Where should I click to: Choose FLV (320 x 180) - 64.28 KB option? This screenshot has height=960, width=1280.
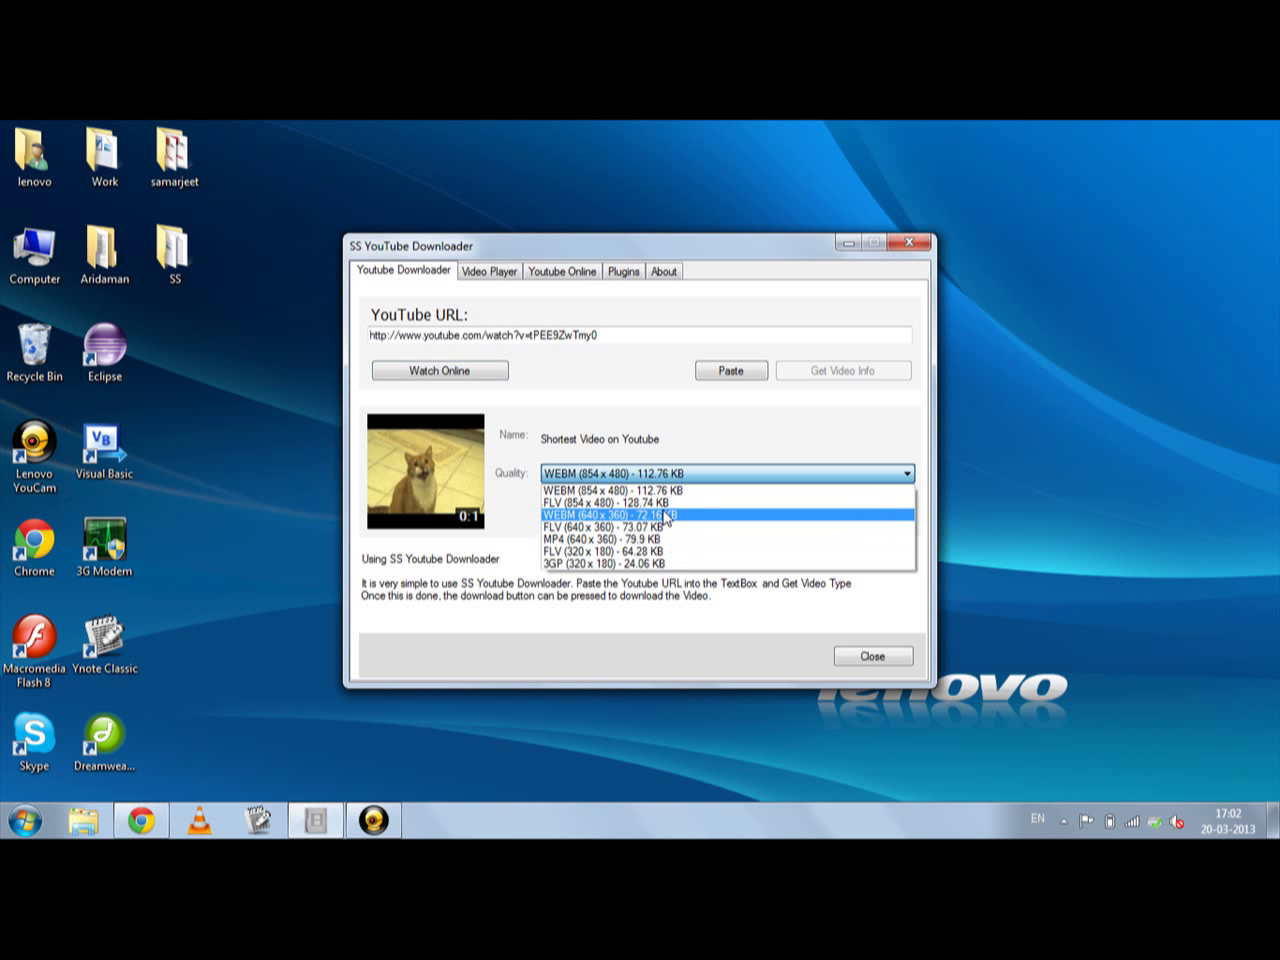pos(728,551)
